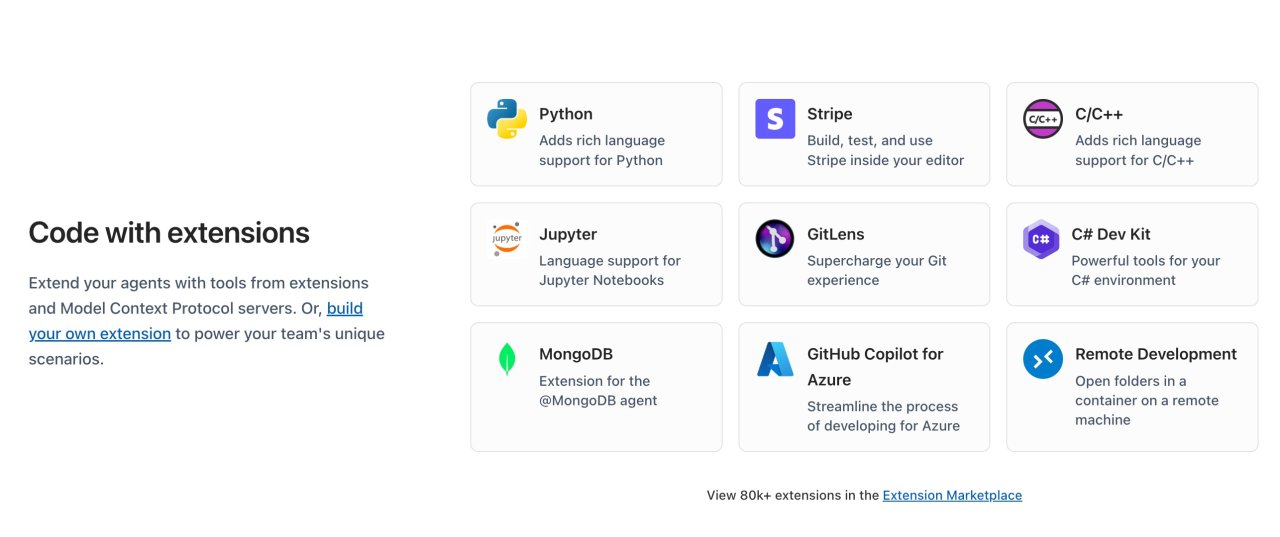Viewport: 1280px width, 537px height.
Task: Open the GitLens circular icon
Action: [x=775, y=239]
